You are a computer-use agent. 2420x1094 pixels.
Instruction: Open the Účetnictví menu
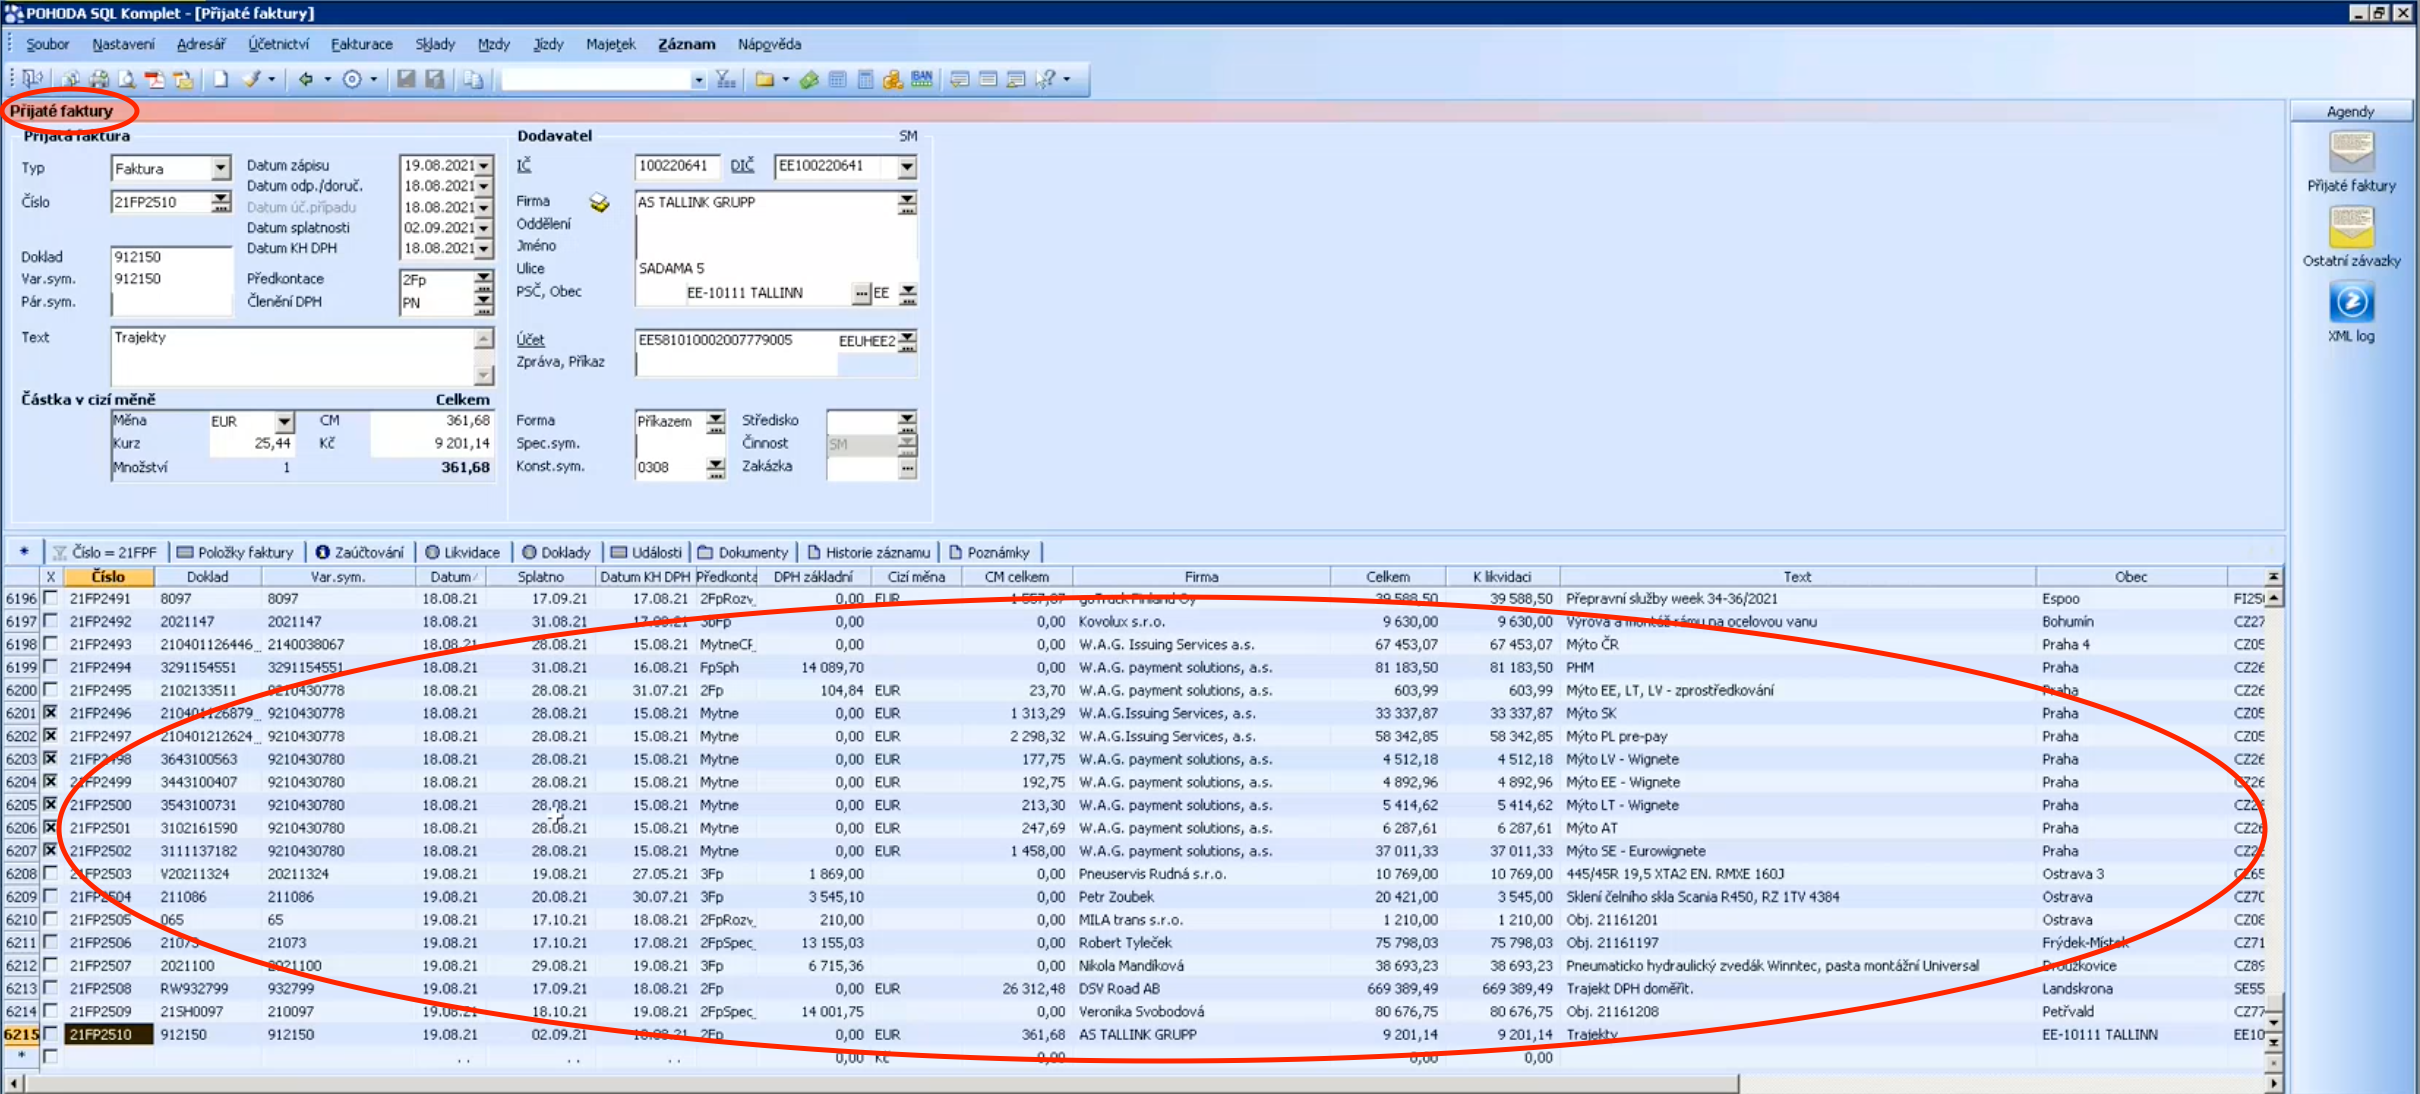coord(278,44)
